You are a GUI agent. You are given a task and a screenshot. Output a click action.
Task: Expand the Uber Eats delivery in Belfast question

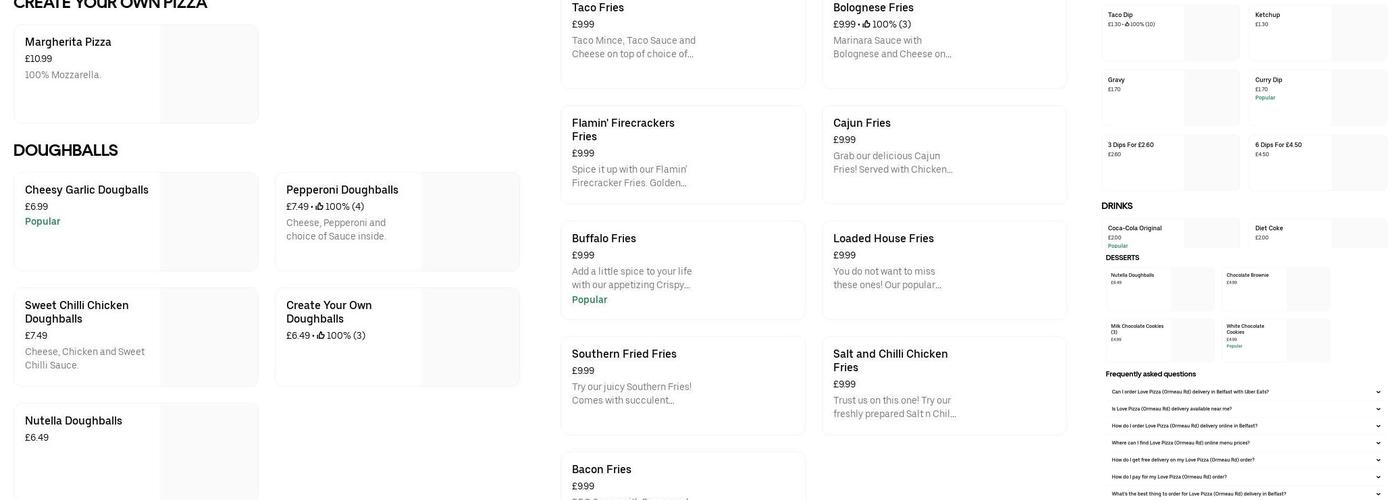point(1378,392)
